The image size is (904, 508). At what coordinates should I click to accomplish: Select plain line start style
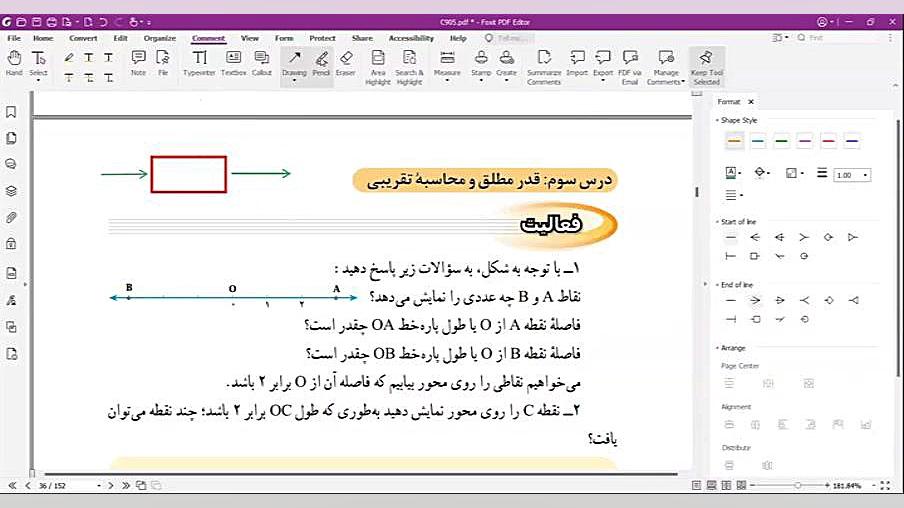tap(731, 238)
